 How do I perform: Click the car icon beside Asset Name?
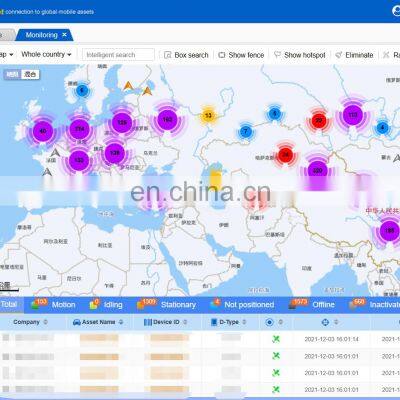click(x=77, y=322)
